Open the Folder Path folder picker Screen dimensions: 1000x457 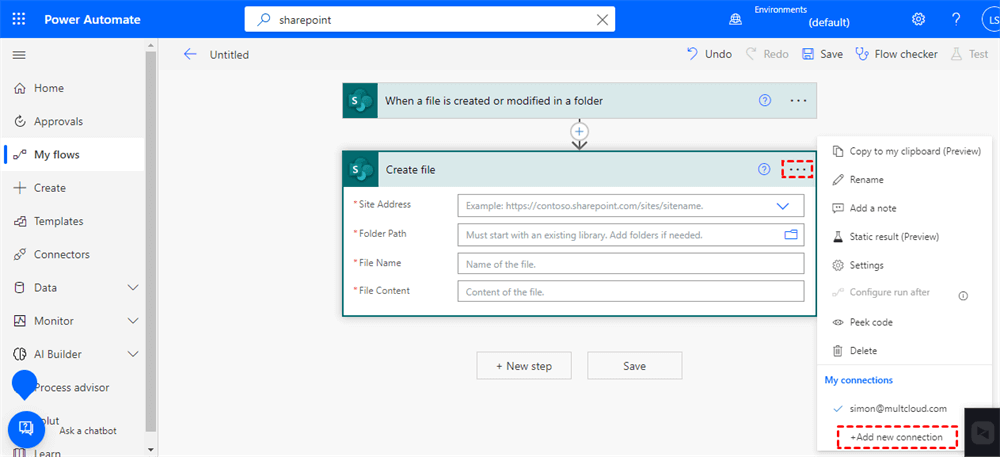(791, 235)
